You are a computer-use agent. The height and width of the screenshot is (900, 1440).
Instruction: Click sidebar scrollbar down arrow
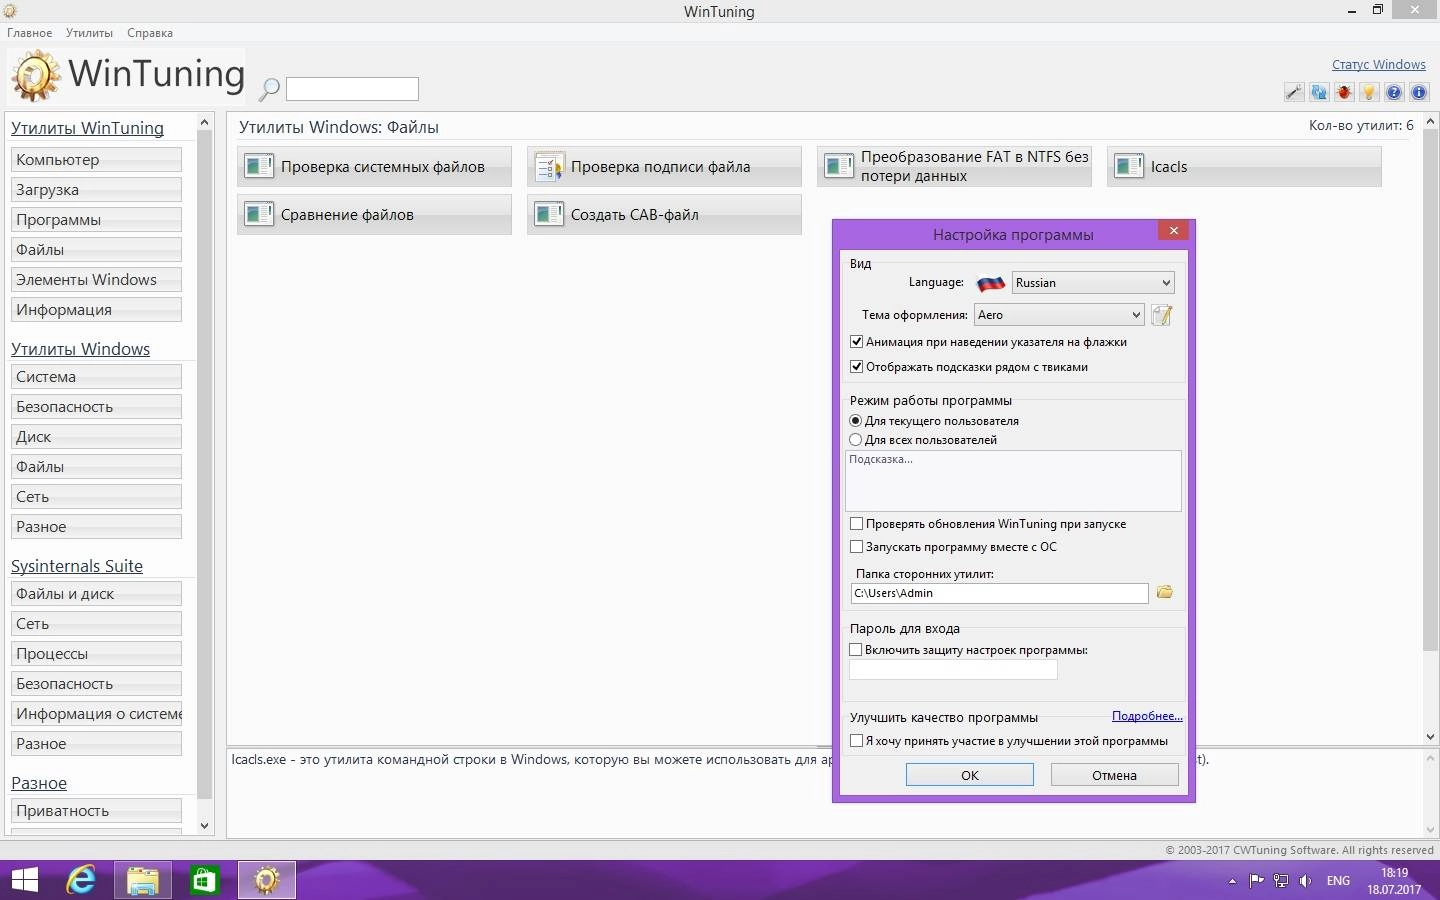[x=205, y=826]
